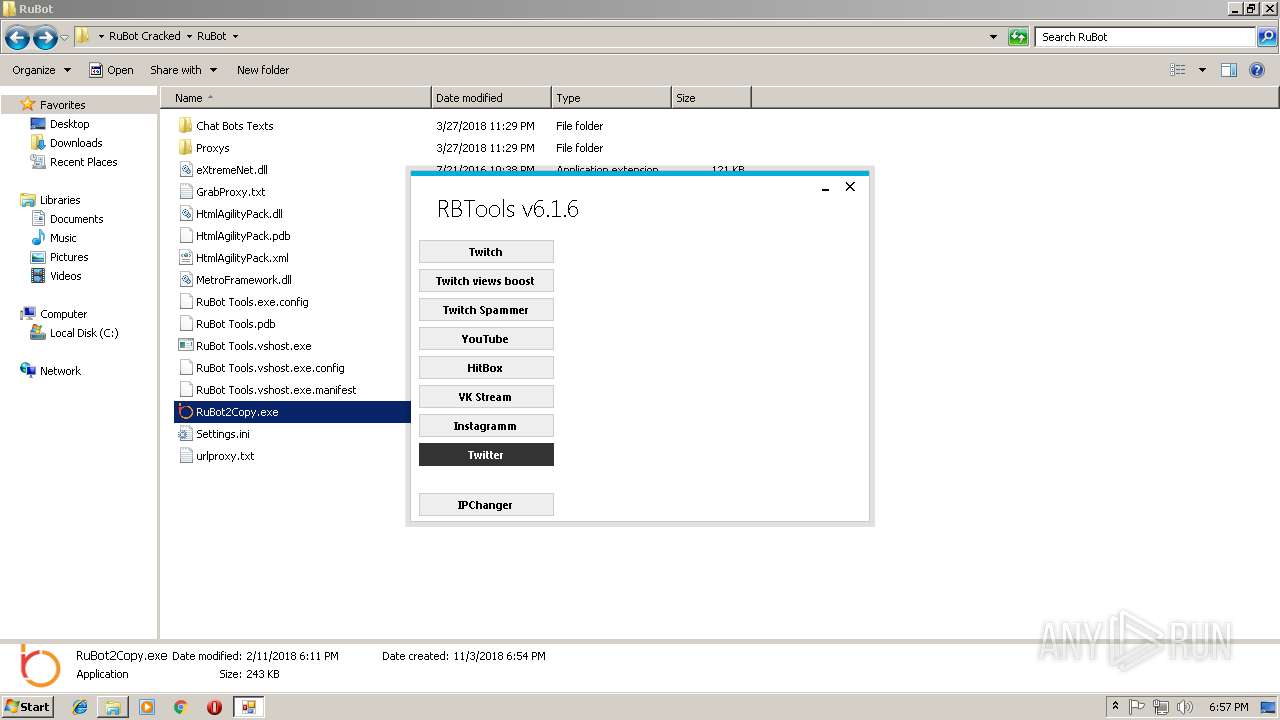Viewport: 1280px width, 720px height.
Task: Go back in Explorer navigation
Action: pos(17,38)
